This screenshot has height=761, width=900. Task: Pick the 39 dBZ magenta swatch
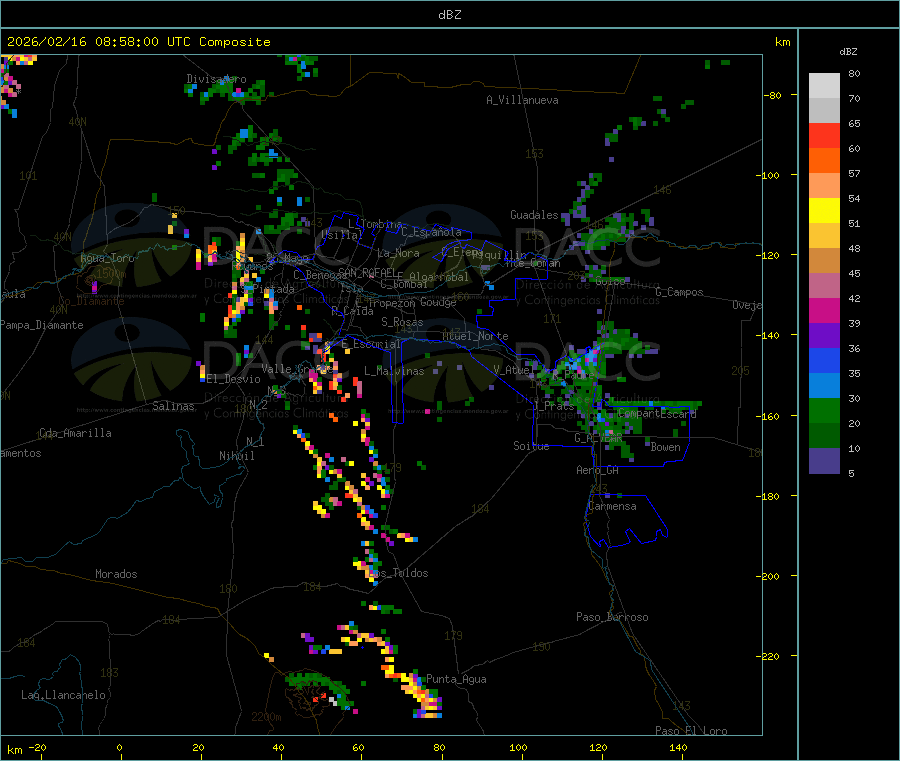point(824,310)
